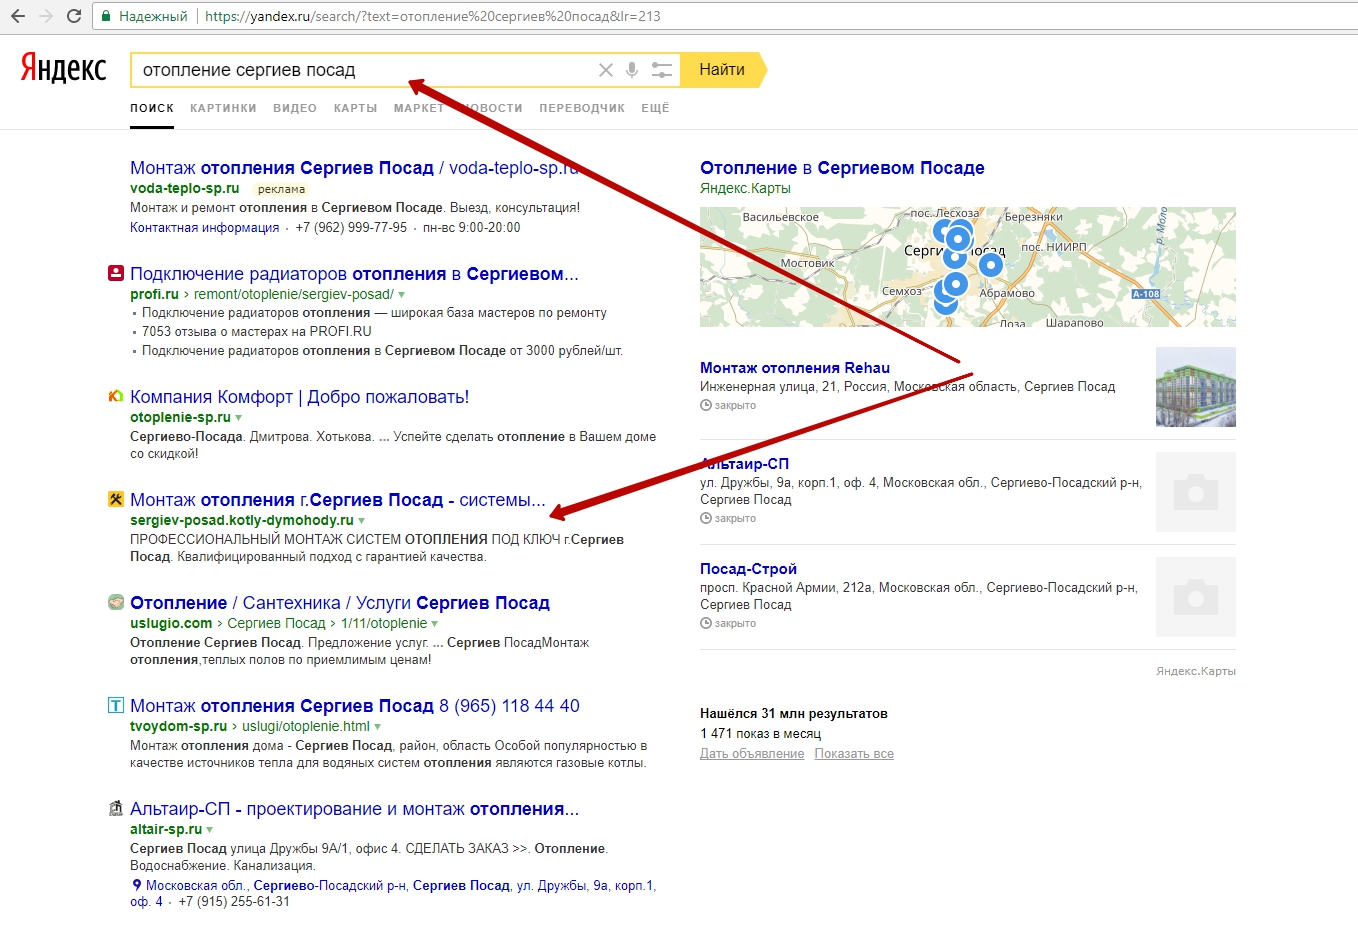
Task: Click the Найти search button
Action: click(722, 70)
